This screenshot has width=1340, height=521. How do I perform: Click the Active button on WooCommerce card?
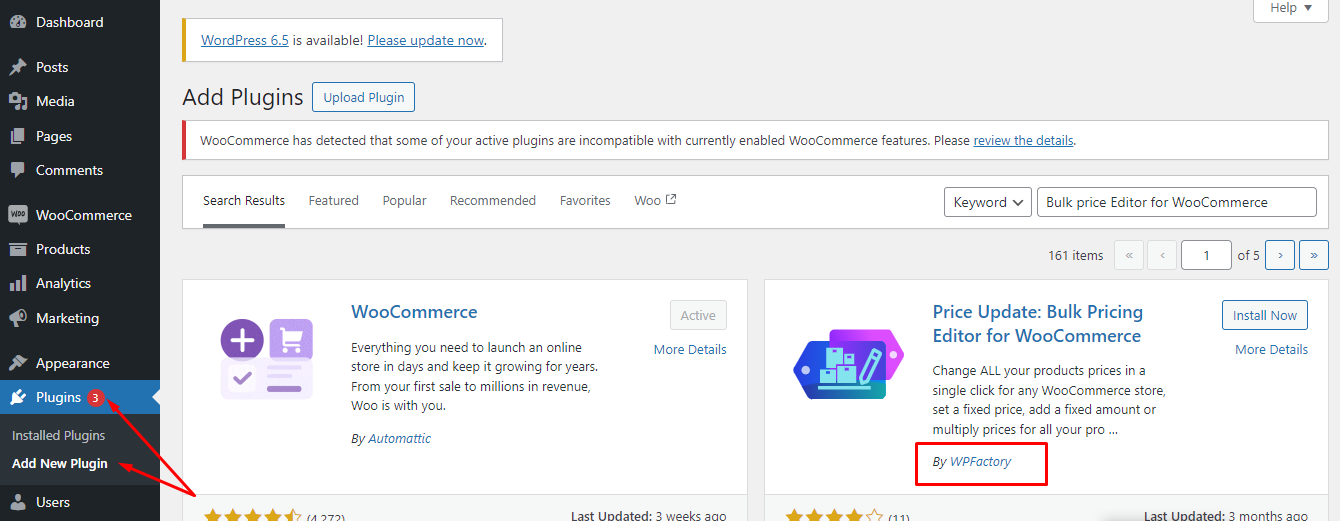pos(698,315)
